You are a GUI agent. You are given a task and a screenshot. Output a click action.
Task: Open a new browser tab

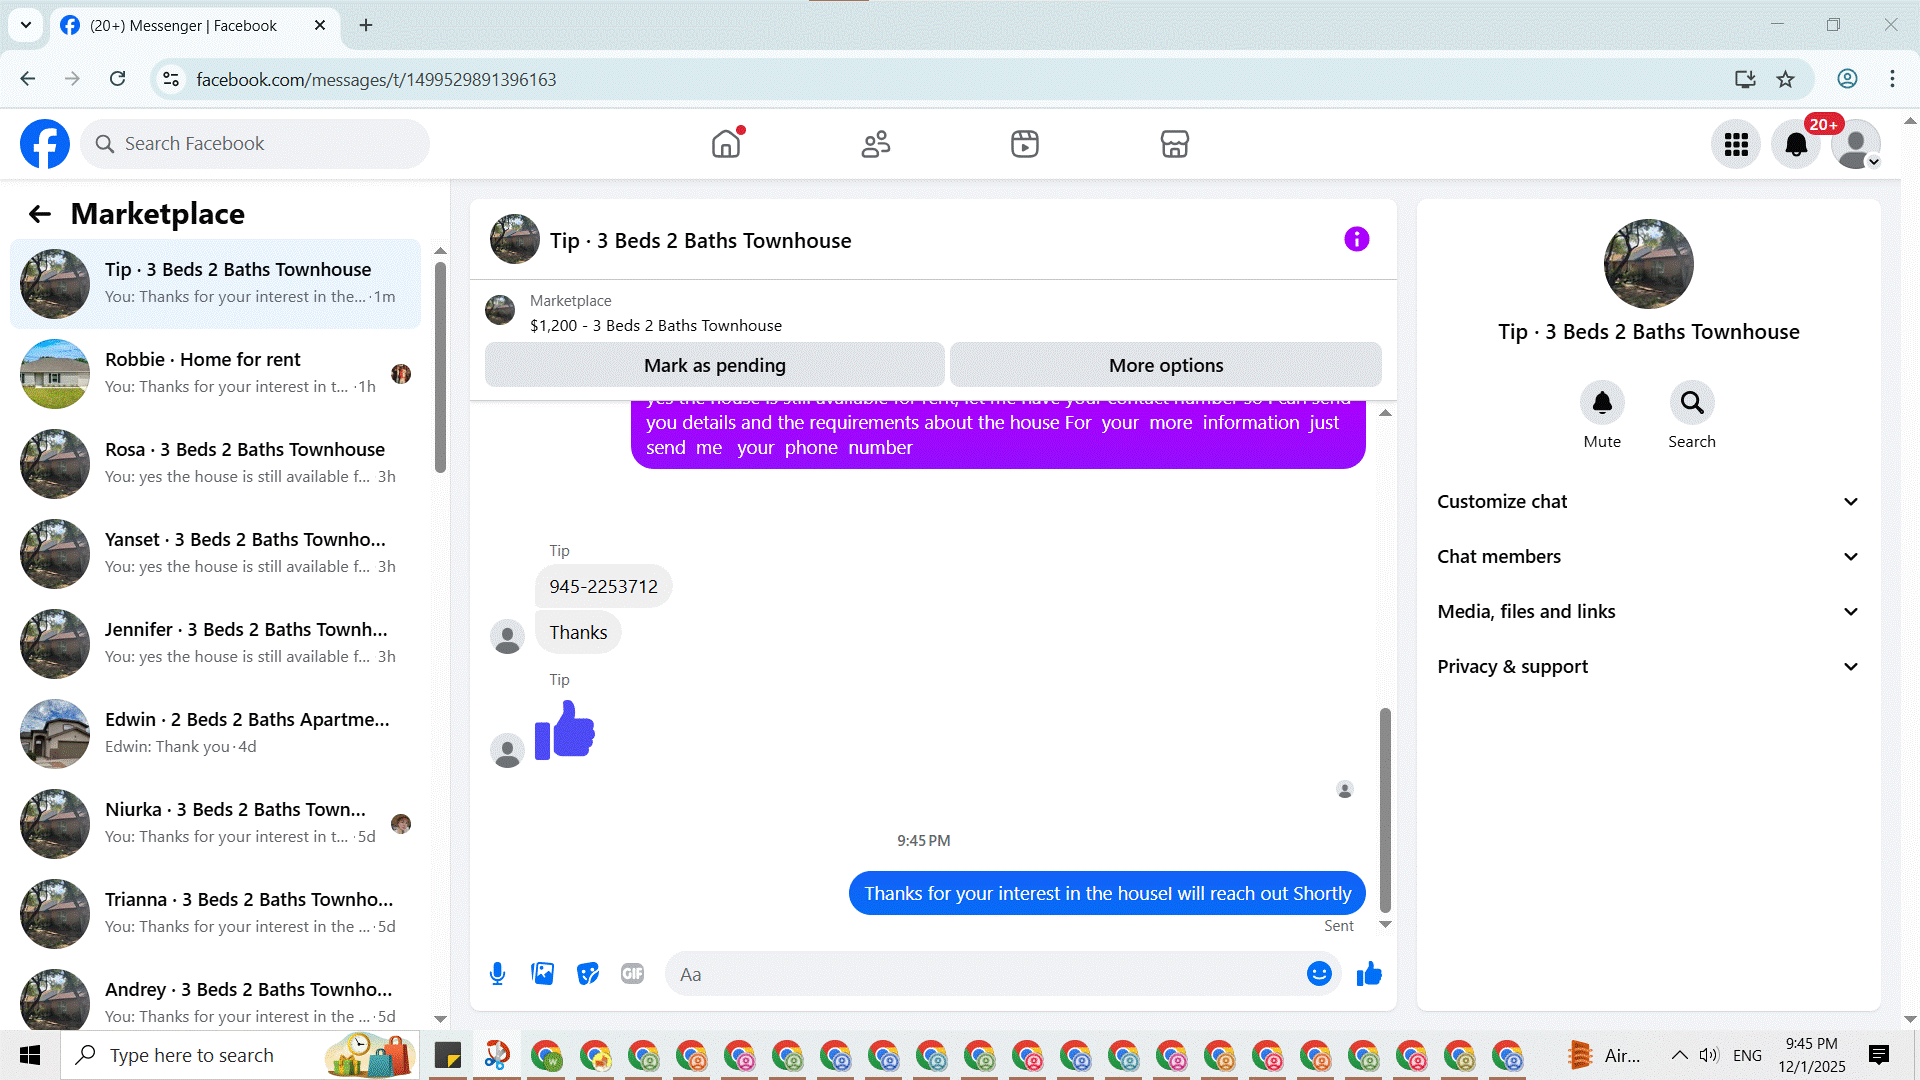coord(366,25)
